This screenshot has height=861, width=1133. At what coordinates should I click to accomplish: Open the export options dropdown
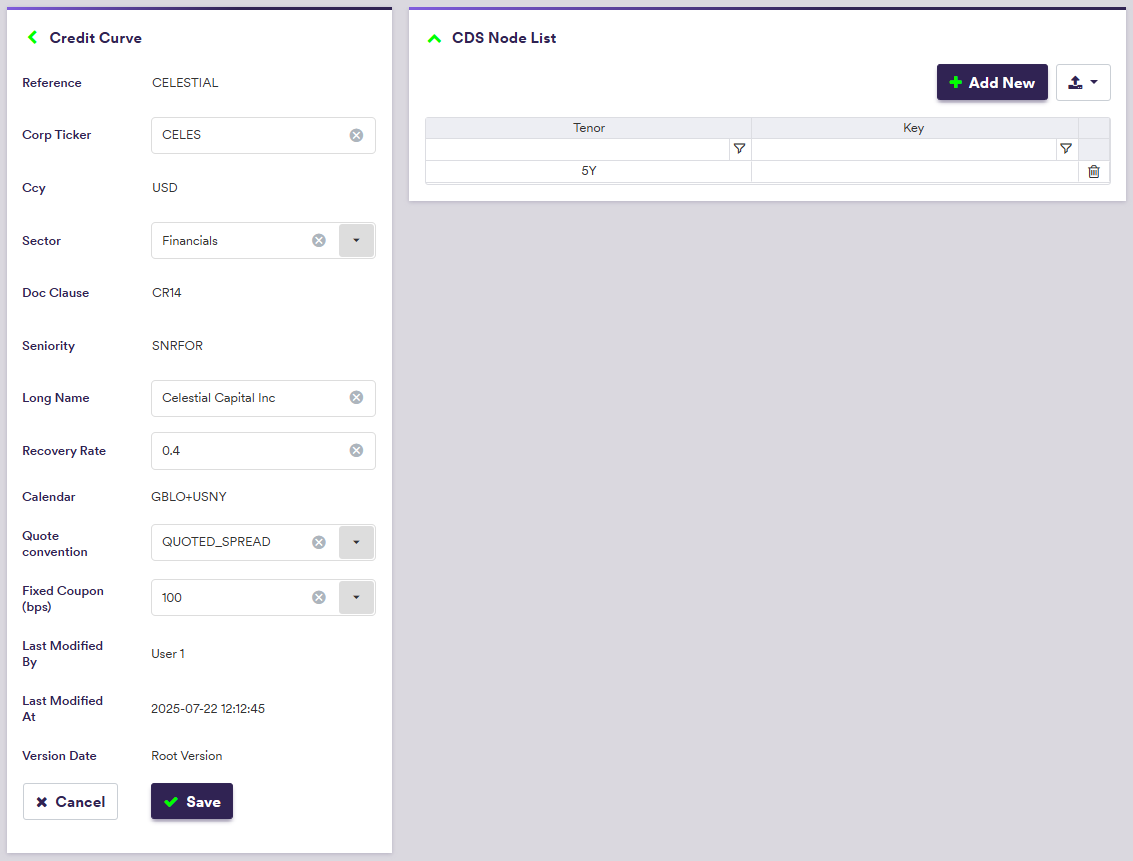coord(1083,83)
